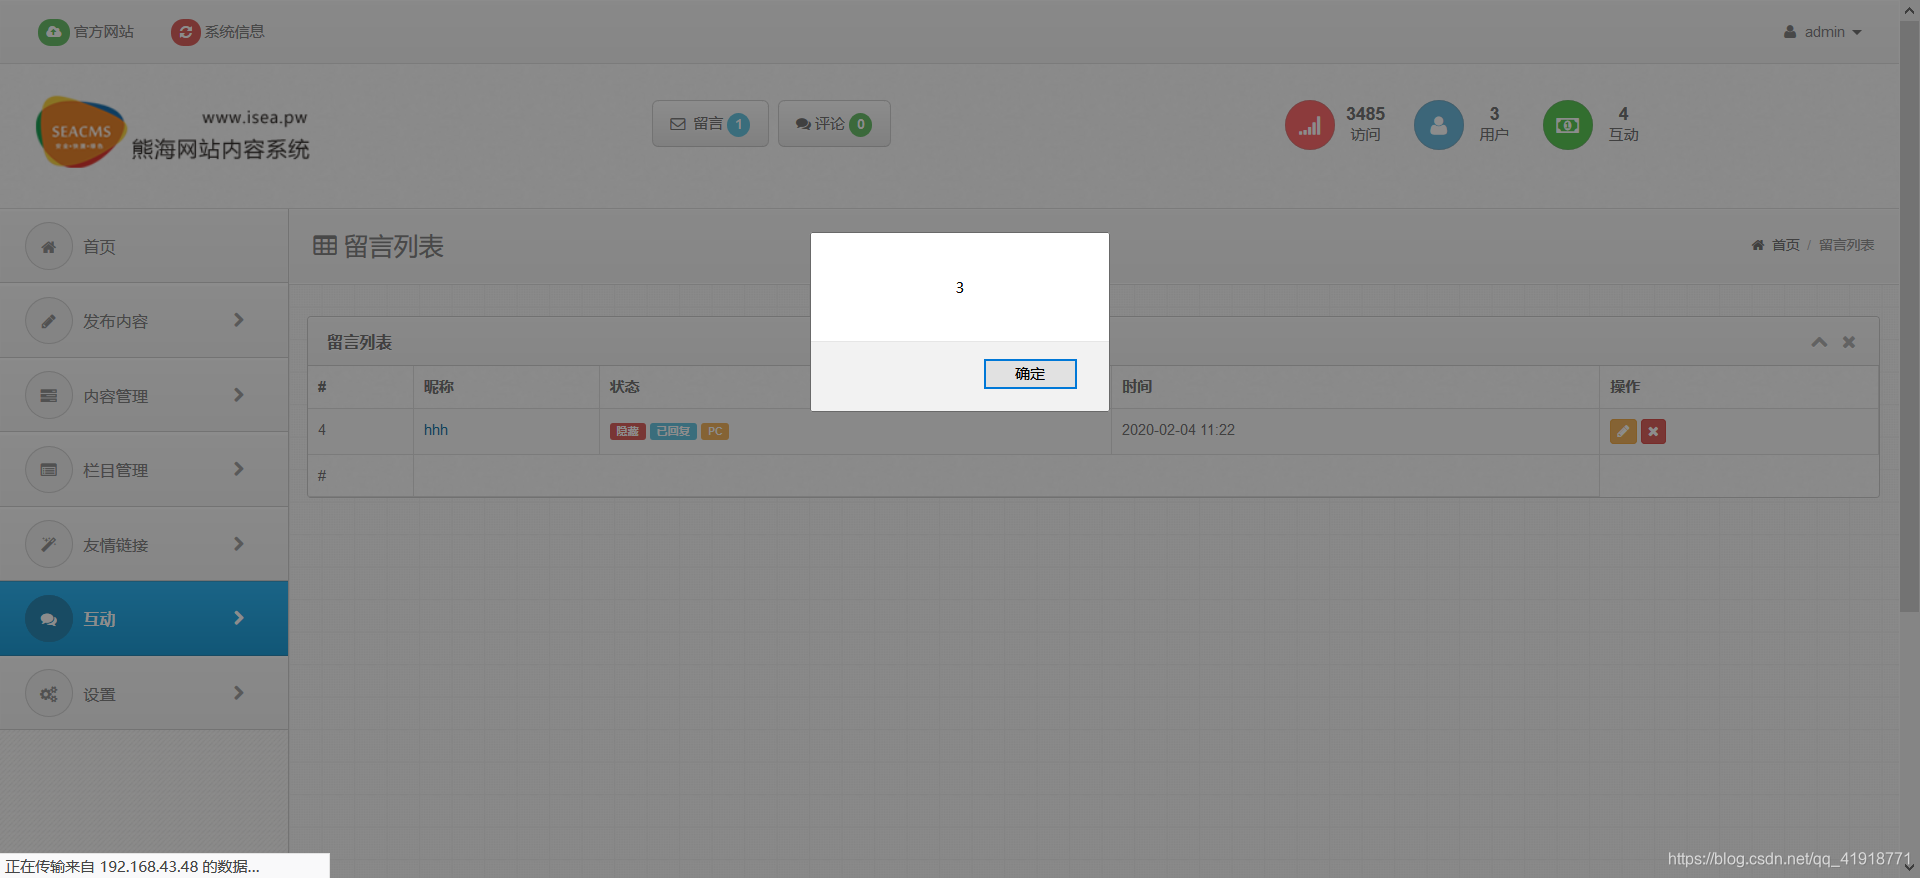Viewport: 1920px width, 878px height.
Task: Select the highlighted 互动 sidebar item
Action: [144, 619]
